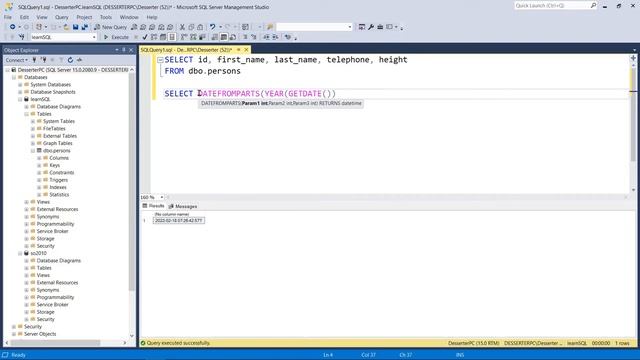The image size is (640, 360).
Task: Collapse the dbo.persons table node
Action: click(x=33, y=151)
